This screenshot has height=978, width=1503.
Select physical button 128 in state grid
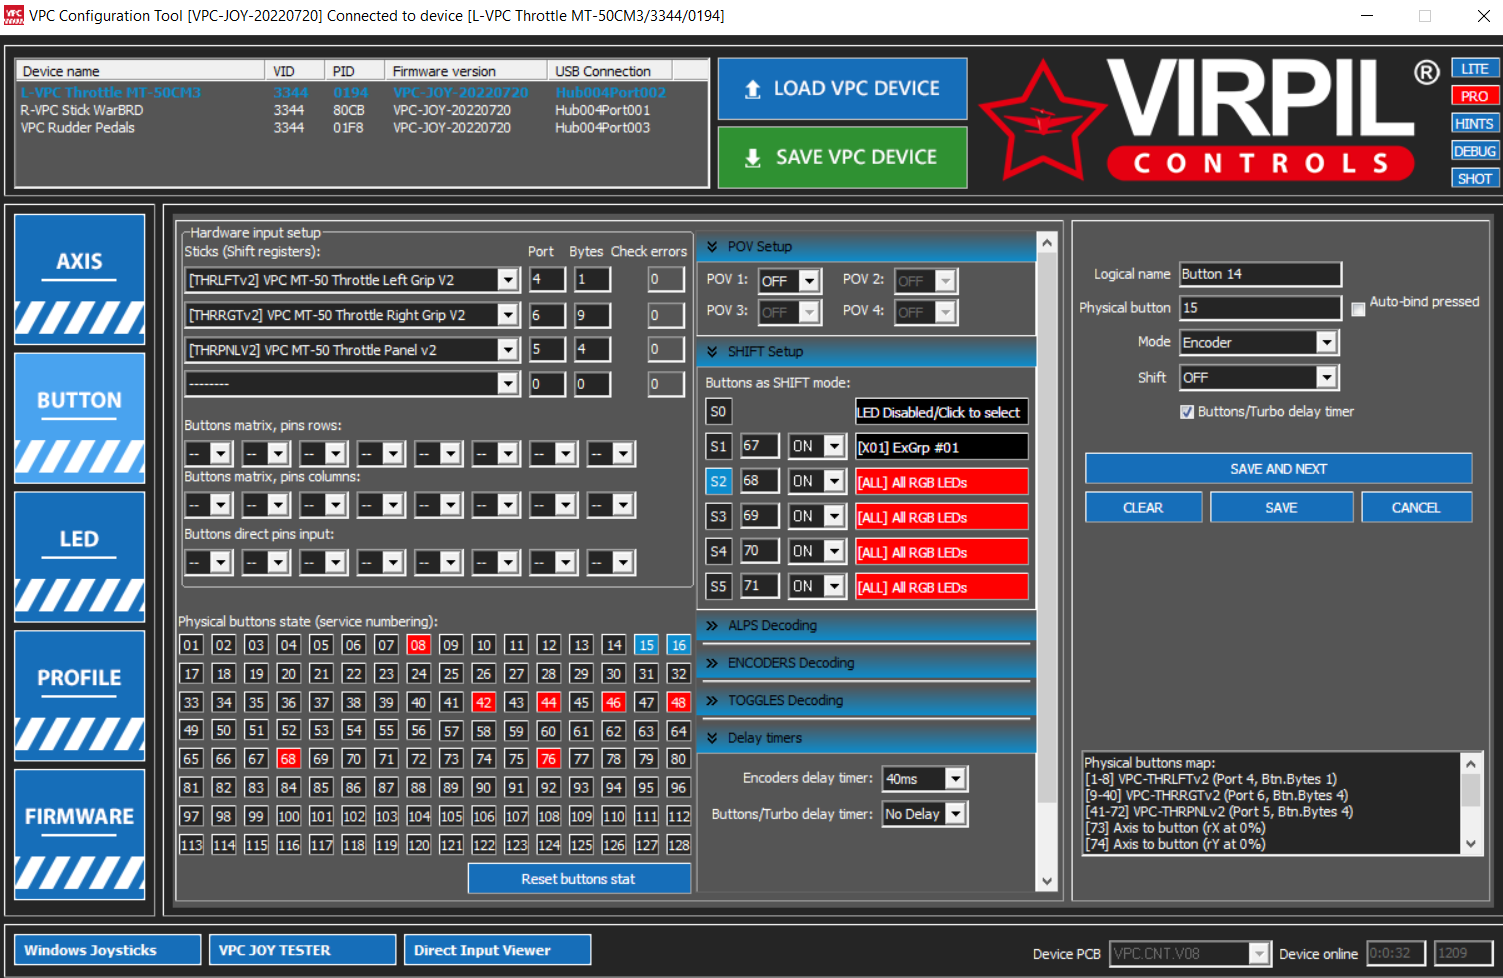679,845
